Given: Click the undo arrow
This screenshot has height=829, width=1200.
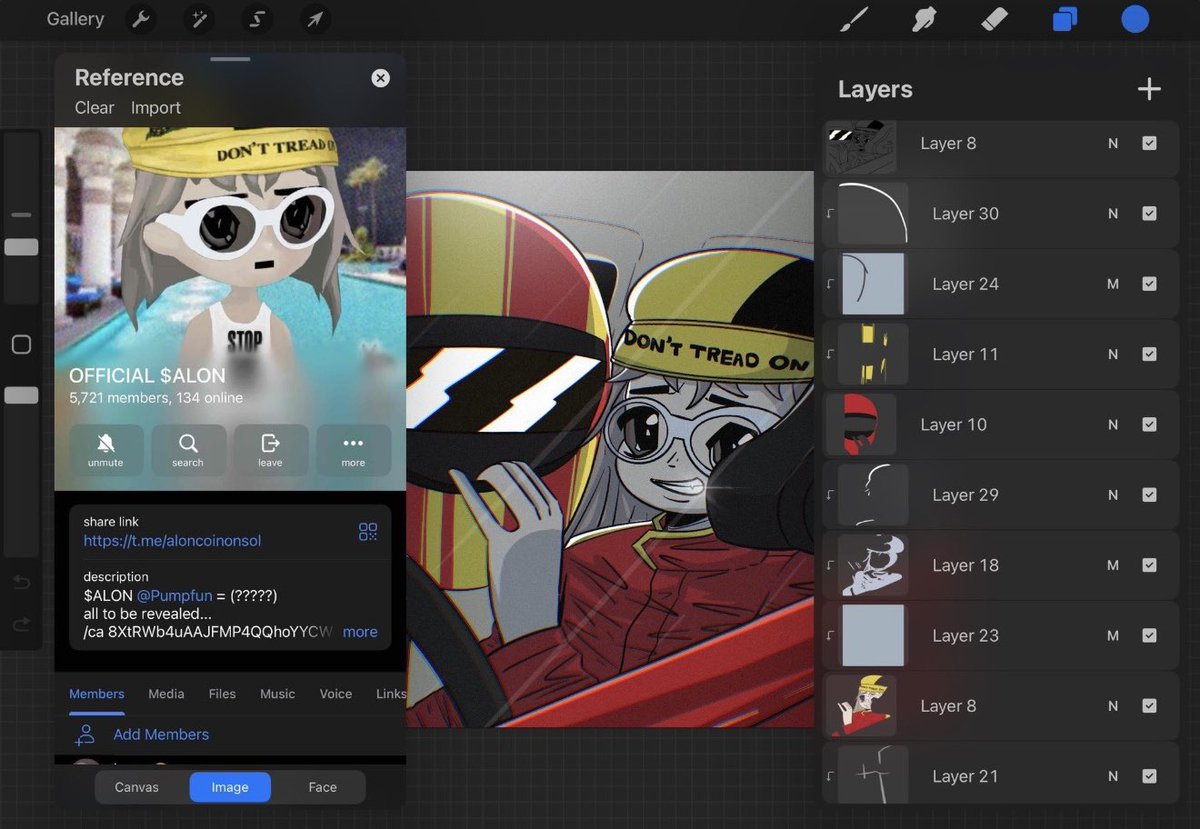Looking at the screenshot, I should tap(21, 582).
